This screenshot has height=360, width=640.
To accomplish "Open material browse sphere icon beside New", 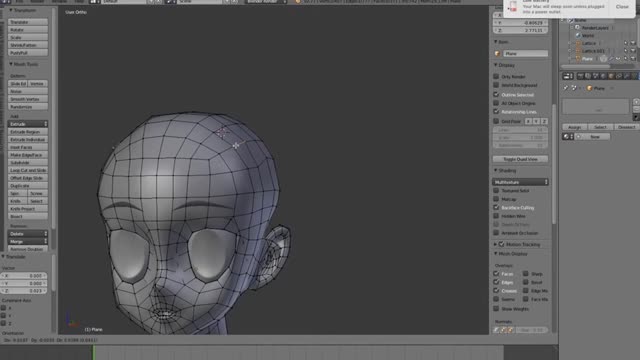I will click(x=568, y=137).
